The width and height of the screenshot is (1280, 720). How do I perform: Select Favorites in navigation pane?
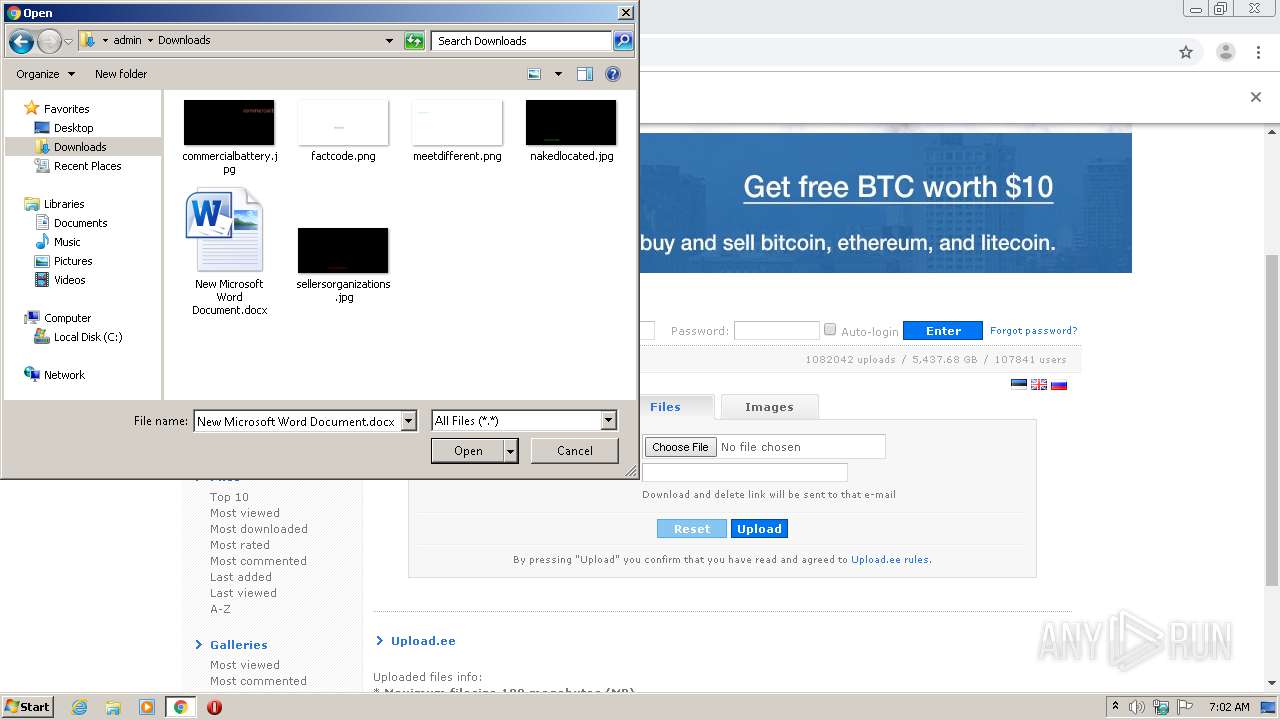57,109
